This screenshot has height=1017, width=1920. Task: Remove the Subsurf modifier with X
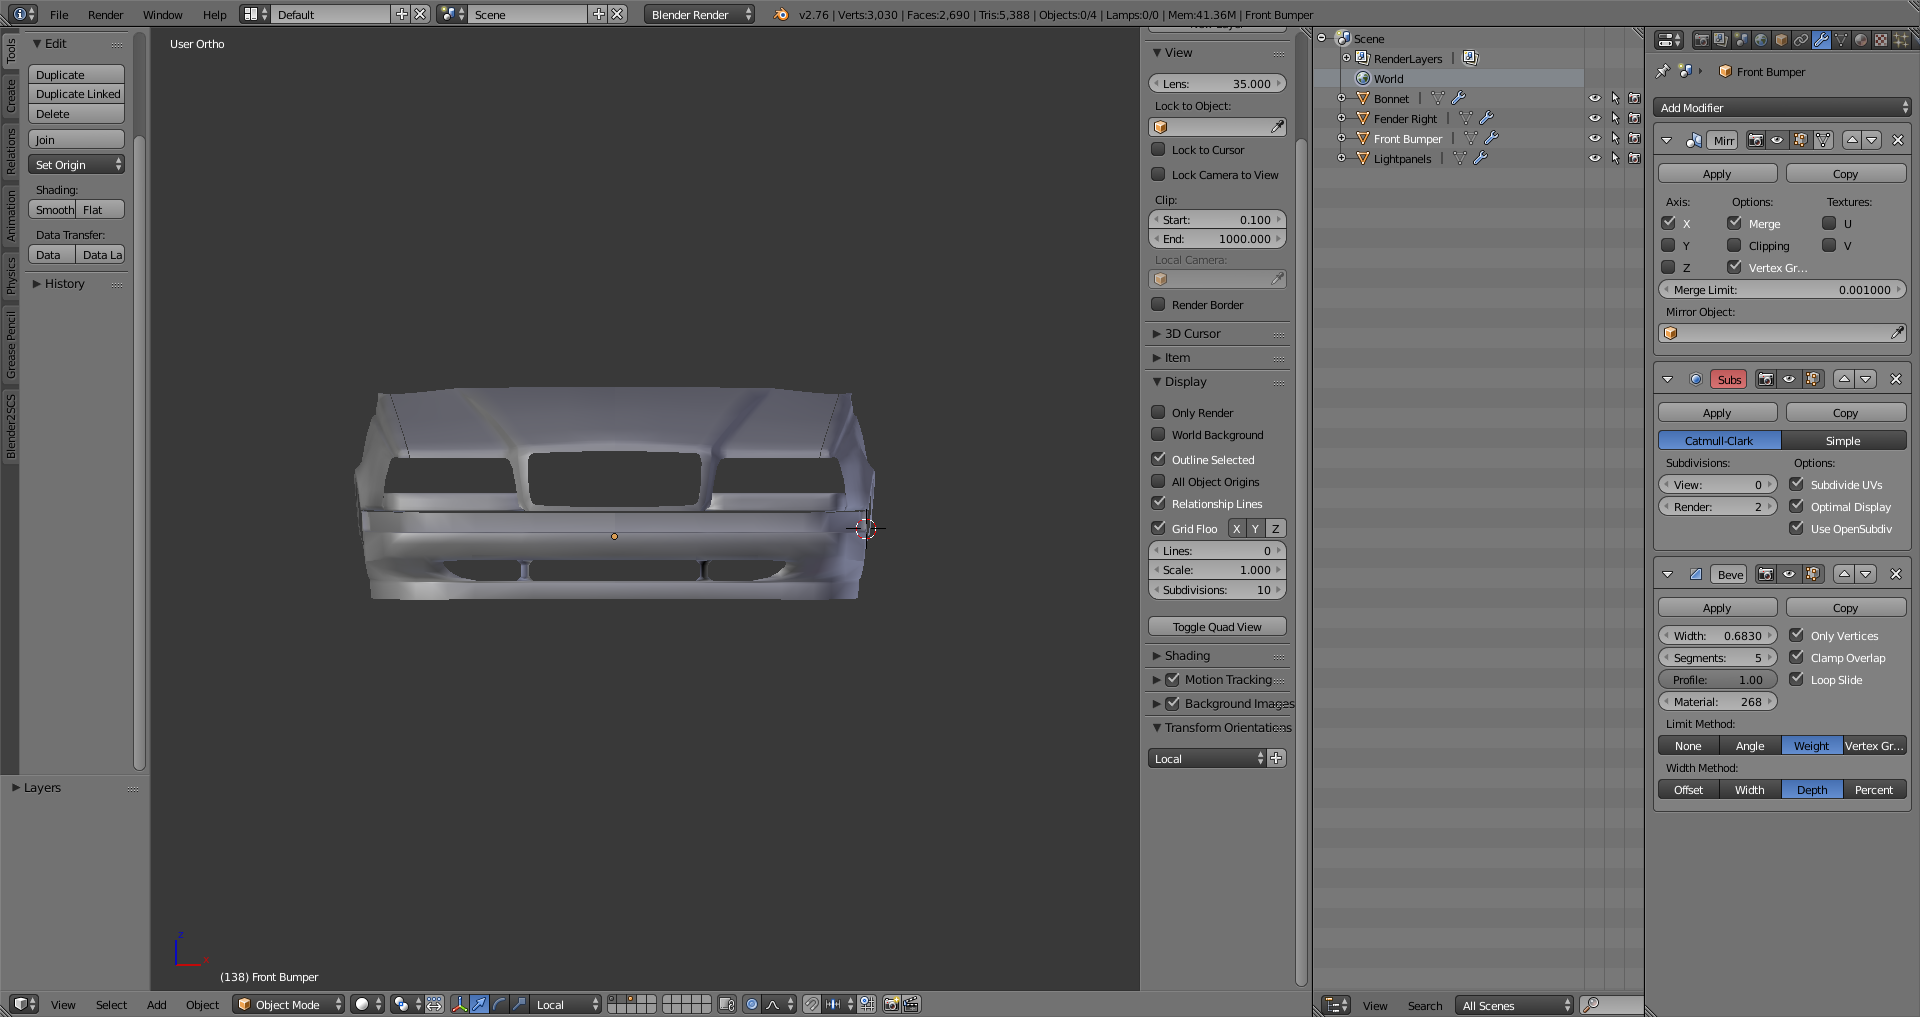(1895, 379)
